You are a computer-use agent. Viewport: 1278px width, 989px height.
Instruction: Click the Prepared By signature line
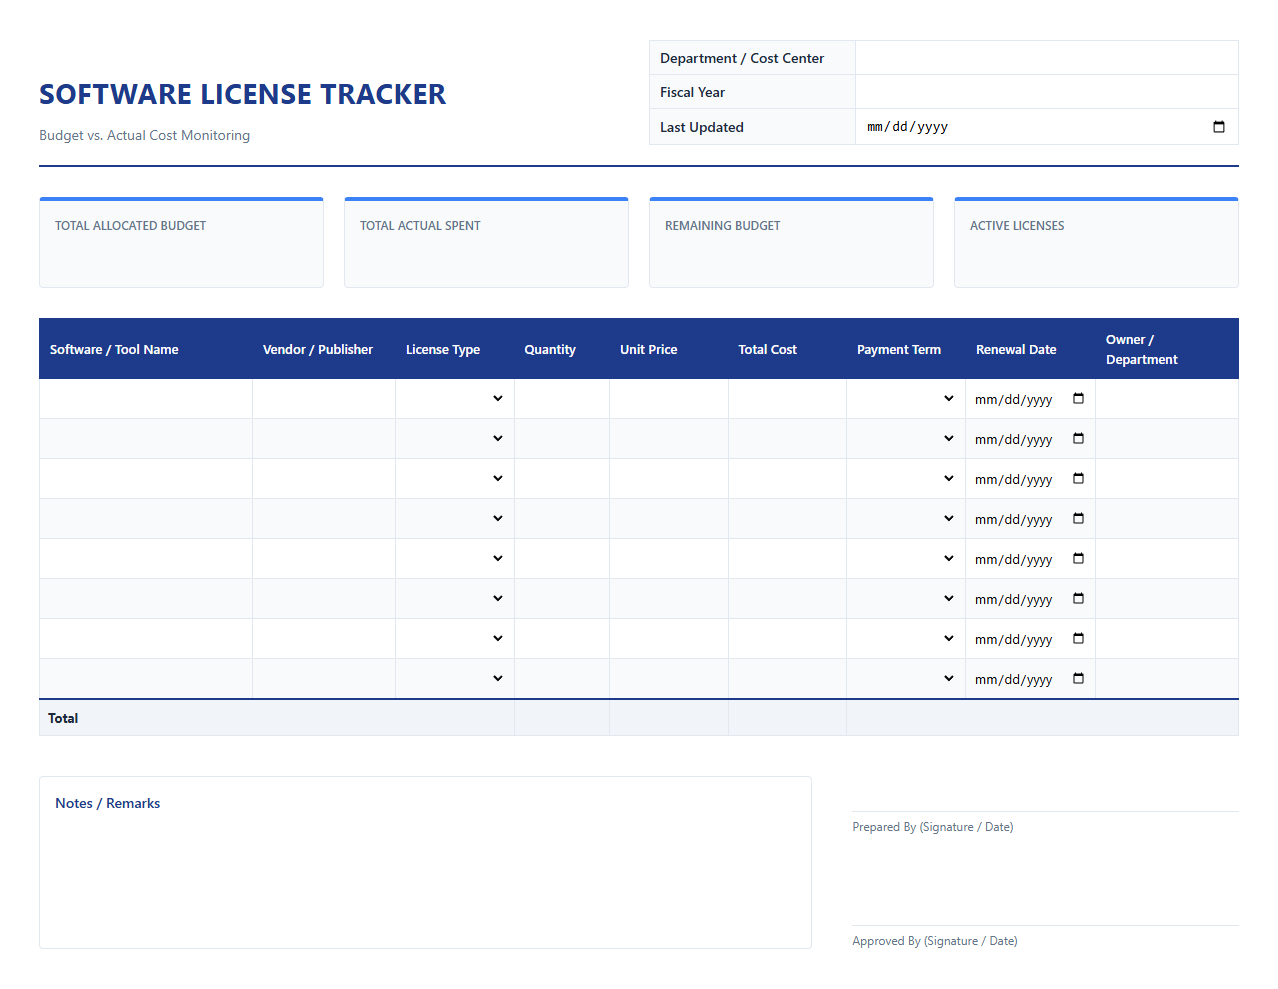(x=1045, y=812)
